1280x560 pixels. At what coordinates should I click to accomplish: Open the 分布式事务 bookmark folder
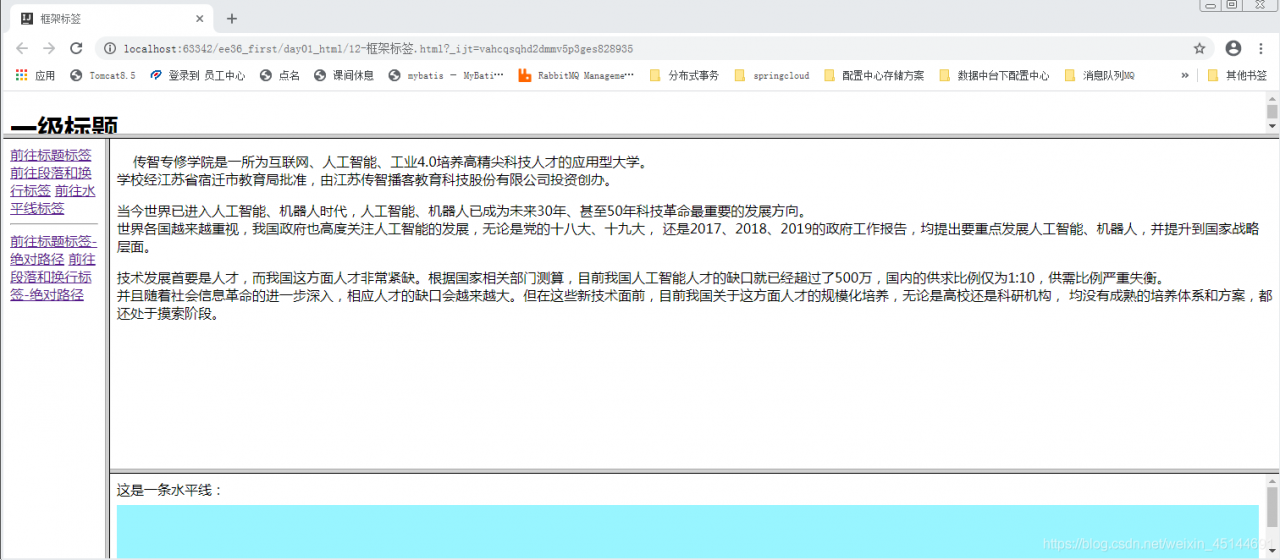[x=685, y=75]
